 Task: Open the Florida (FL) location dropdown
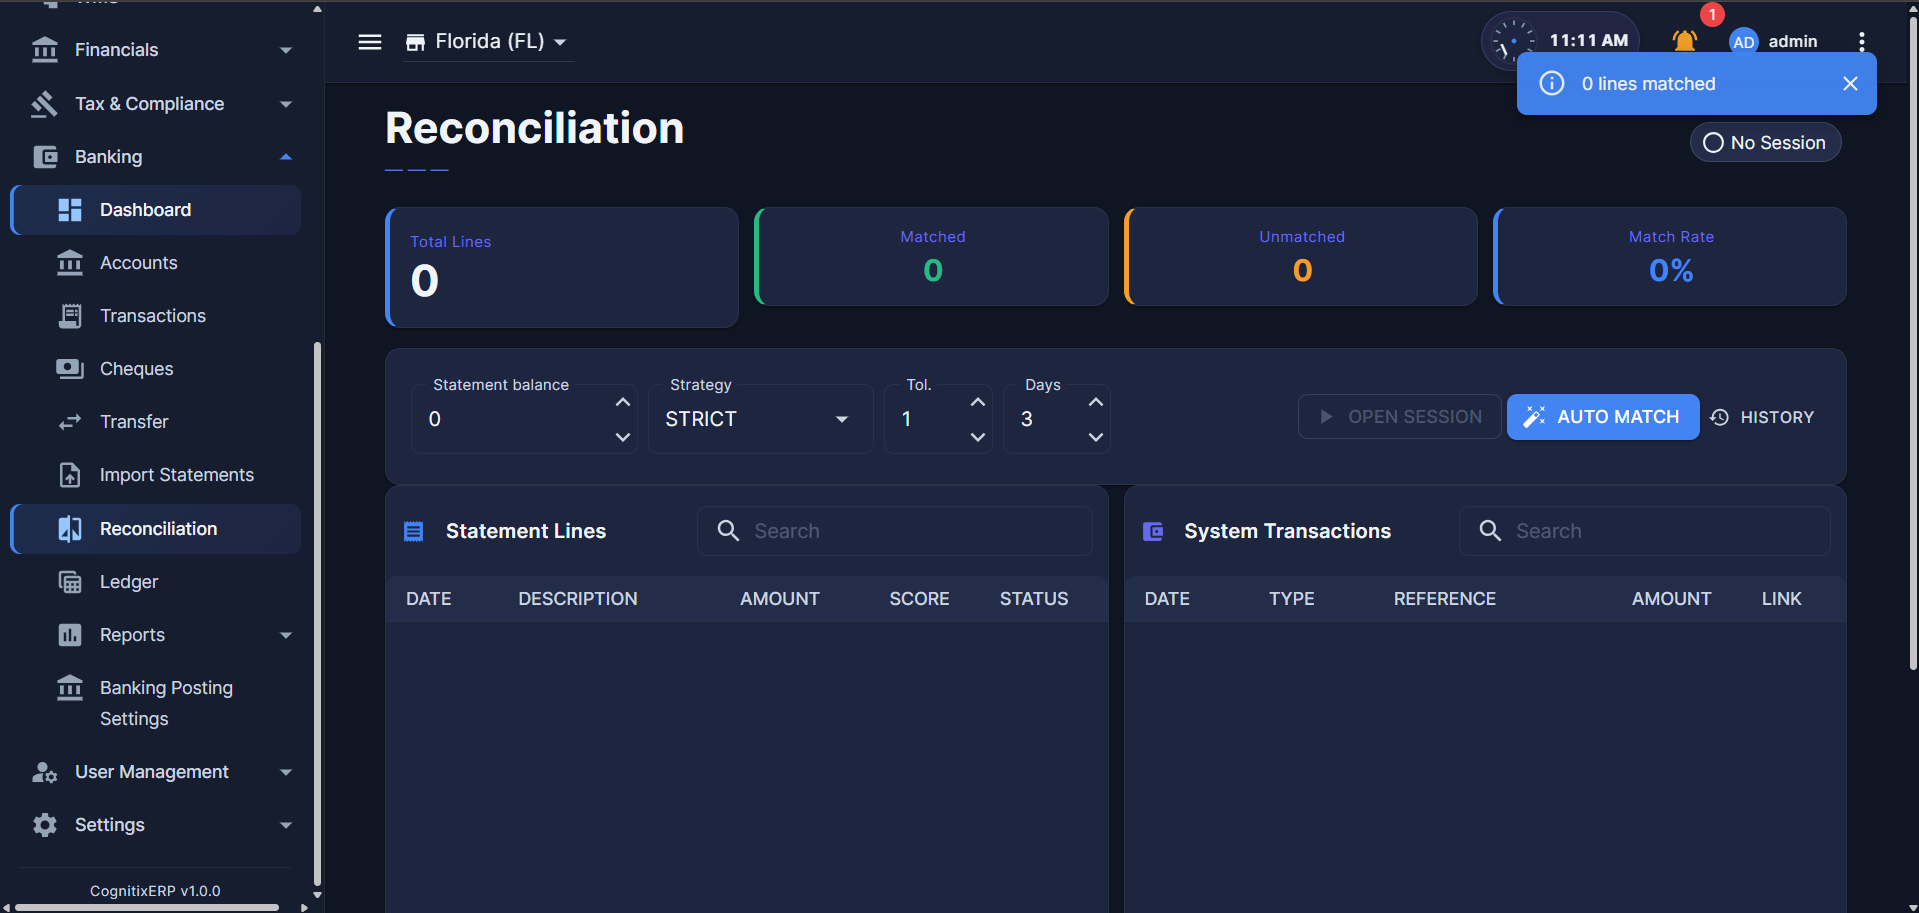click(488, 42)
